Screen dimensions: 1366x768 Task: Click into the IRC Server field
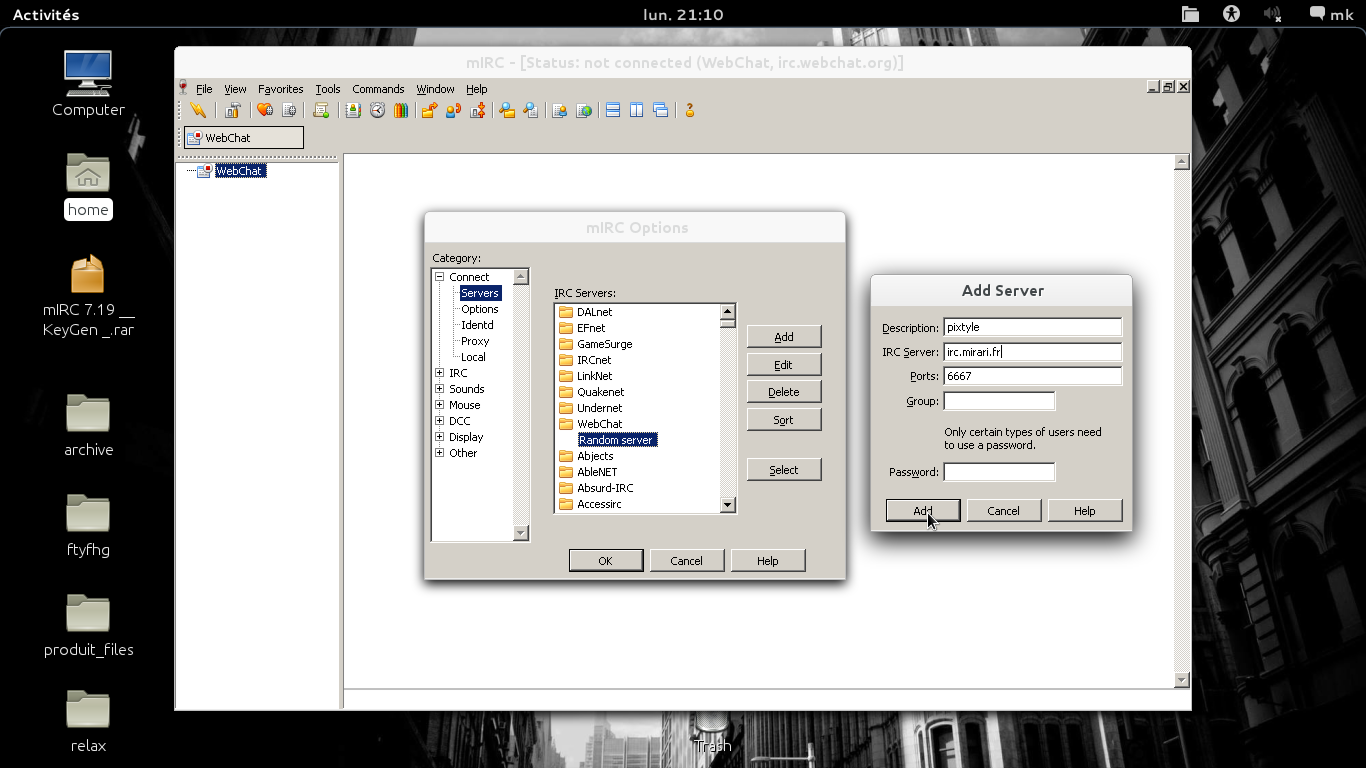click(1033, 352)
